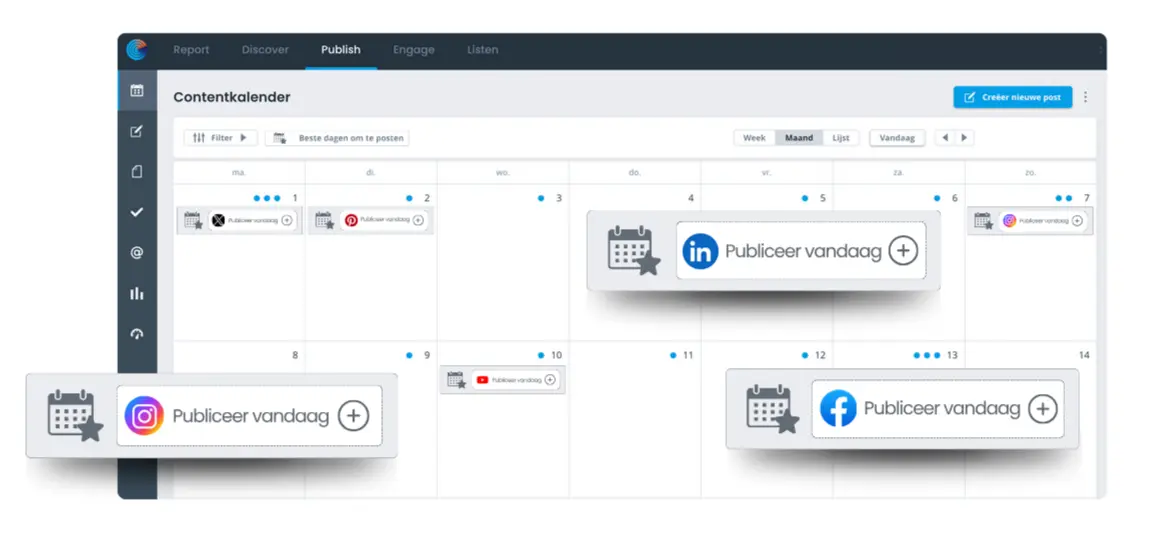Open the speedometer gauge sidebar icon
Image resolution: width=1151 pixels, height=549 pixels.
[x=137, y=334]
